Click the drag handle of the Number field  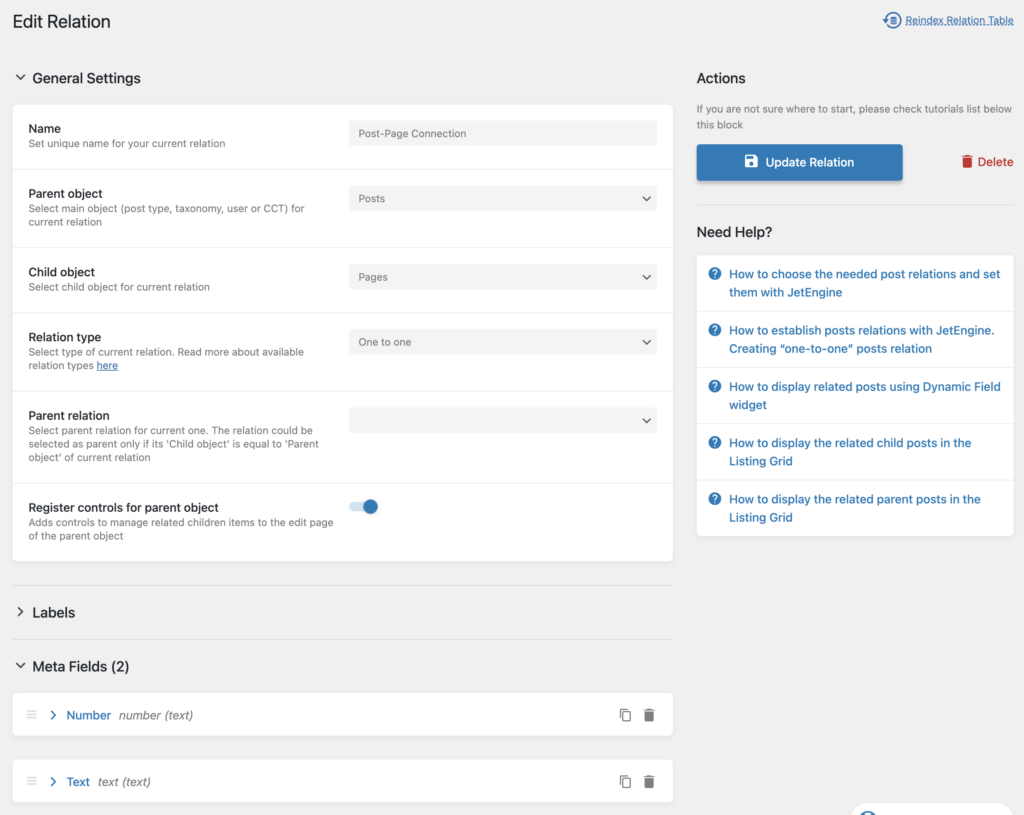pos(30,714)
